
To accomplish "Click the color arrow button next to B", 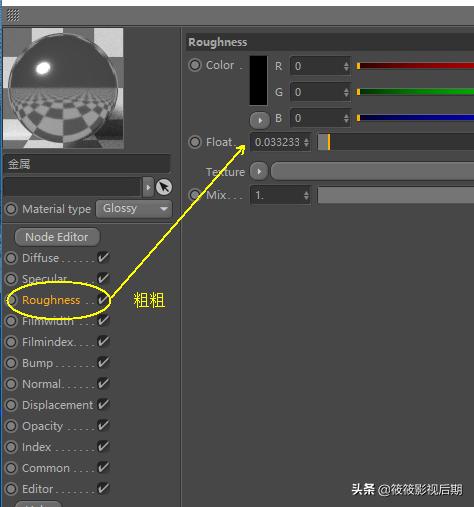I will pos(260,120).
